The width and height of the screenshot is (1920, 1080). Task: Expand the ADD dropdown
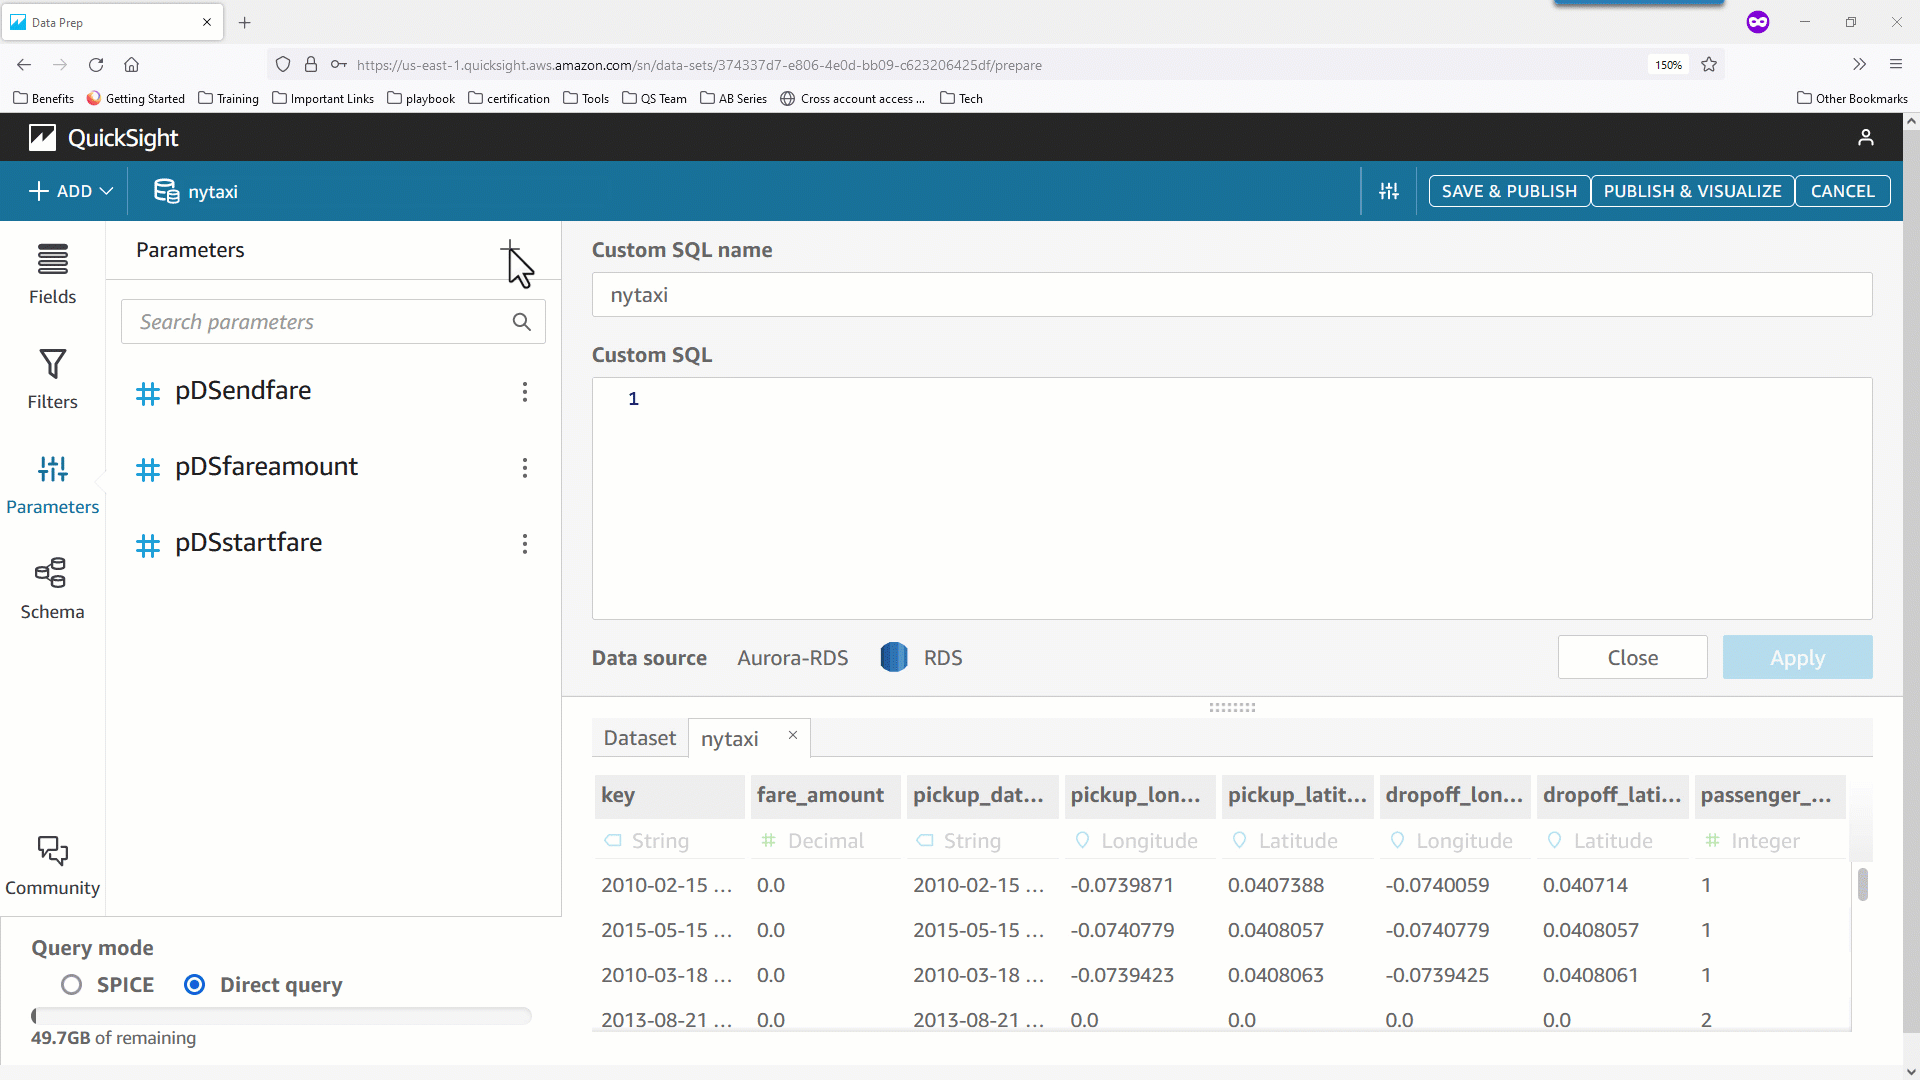click(70, 191)
